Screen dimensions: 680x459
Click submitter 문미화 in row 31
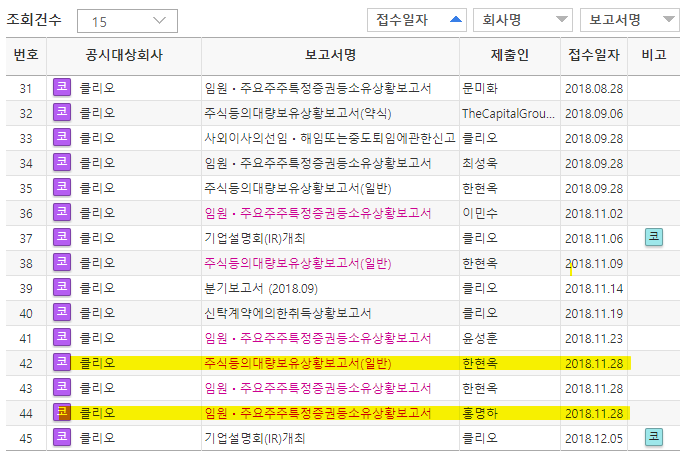[480, 88]
